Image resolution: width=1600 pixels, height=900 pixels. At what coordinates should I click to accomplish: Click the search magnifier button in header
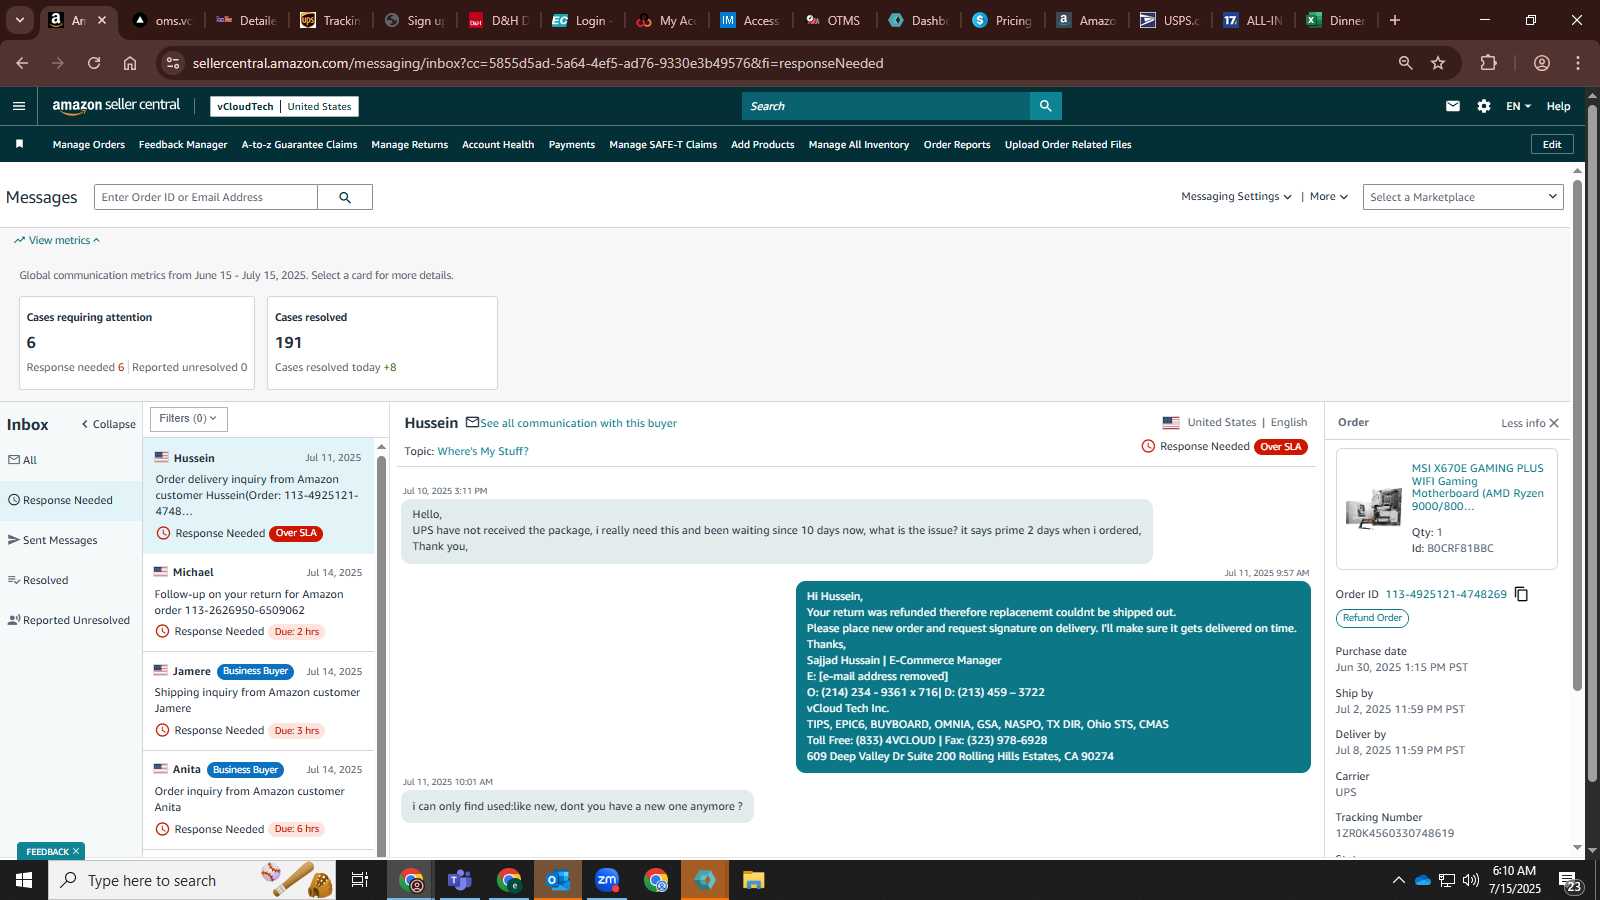click(1045, 106)
